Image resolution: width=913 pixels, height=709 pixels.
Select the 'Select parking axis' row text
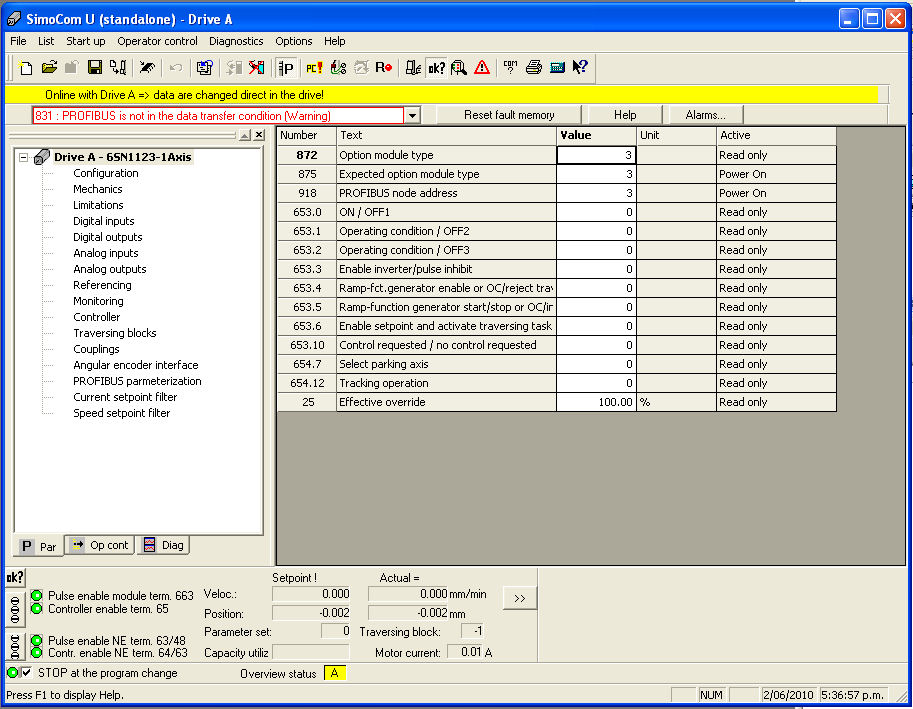tap(384, 364)
